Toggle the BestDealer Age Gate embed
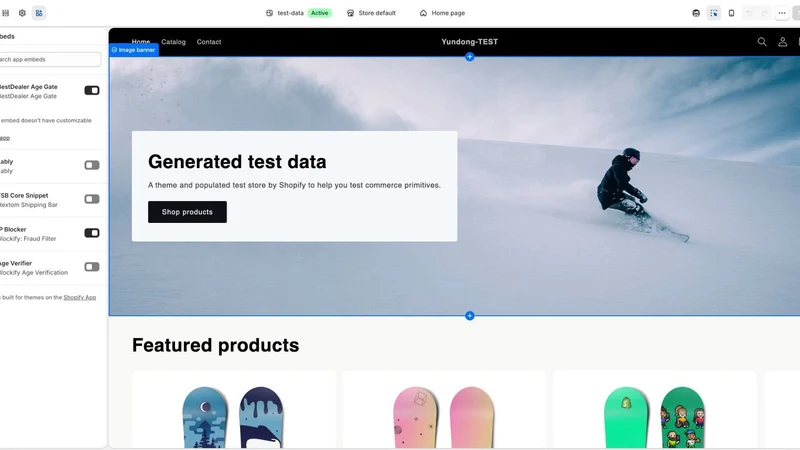This screenshot has width=800, height=450. point(92,90)
